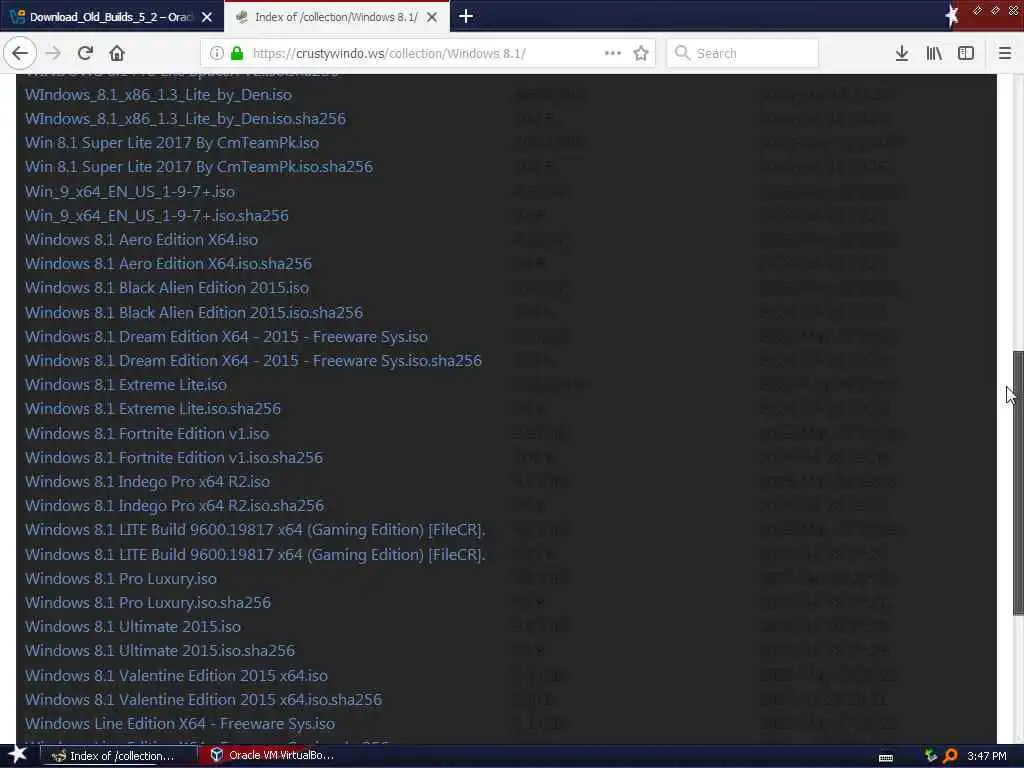Click the green secure padlock icon
Viewport: 1024px width, 768px height.
coord(237,53)
